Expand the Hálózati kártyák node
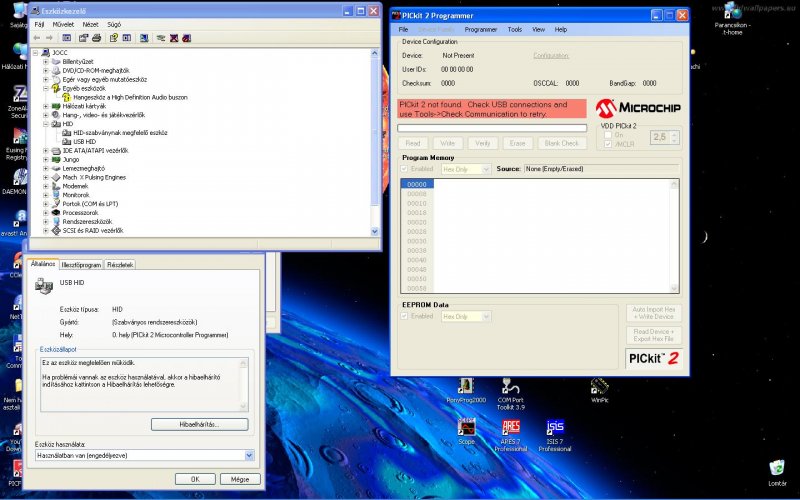This screenshot has height=500, width=800. point(46,106)
